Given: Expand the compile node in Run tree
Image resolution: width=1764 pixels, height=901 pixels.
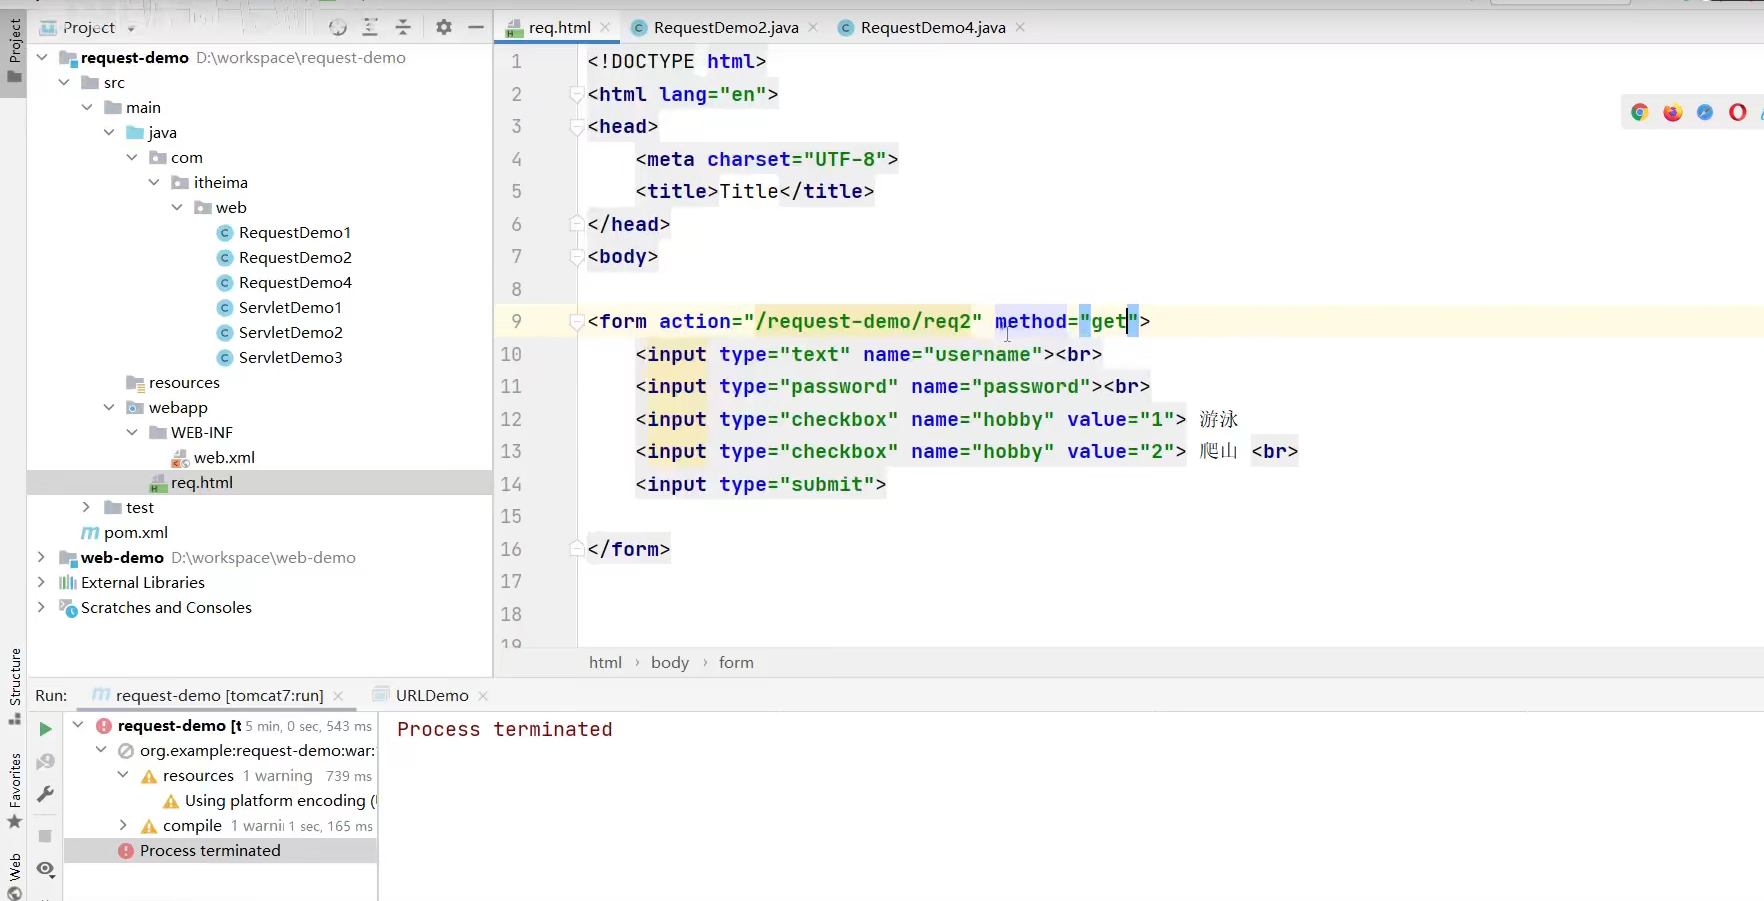Looking at the screenshot, I should click(x=123, y=825).
